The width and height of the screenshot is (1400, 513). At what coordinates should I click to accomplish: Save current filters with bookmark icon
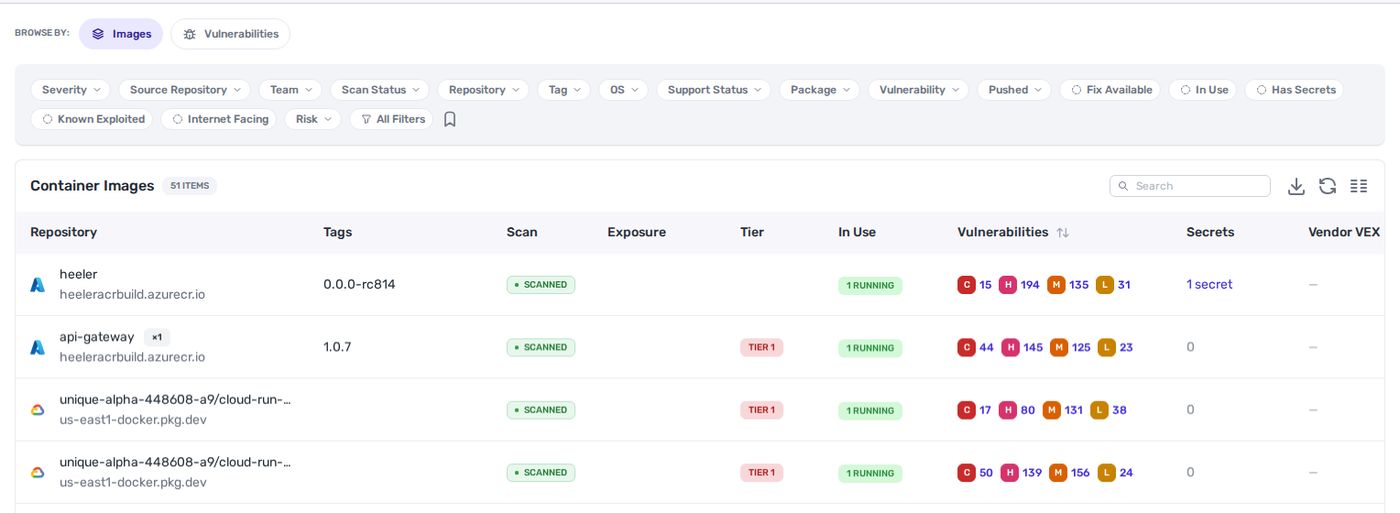click(450, 119)
